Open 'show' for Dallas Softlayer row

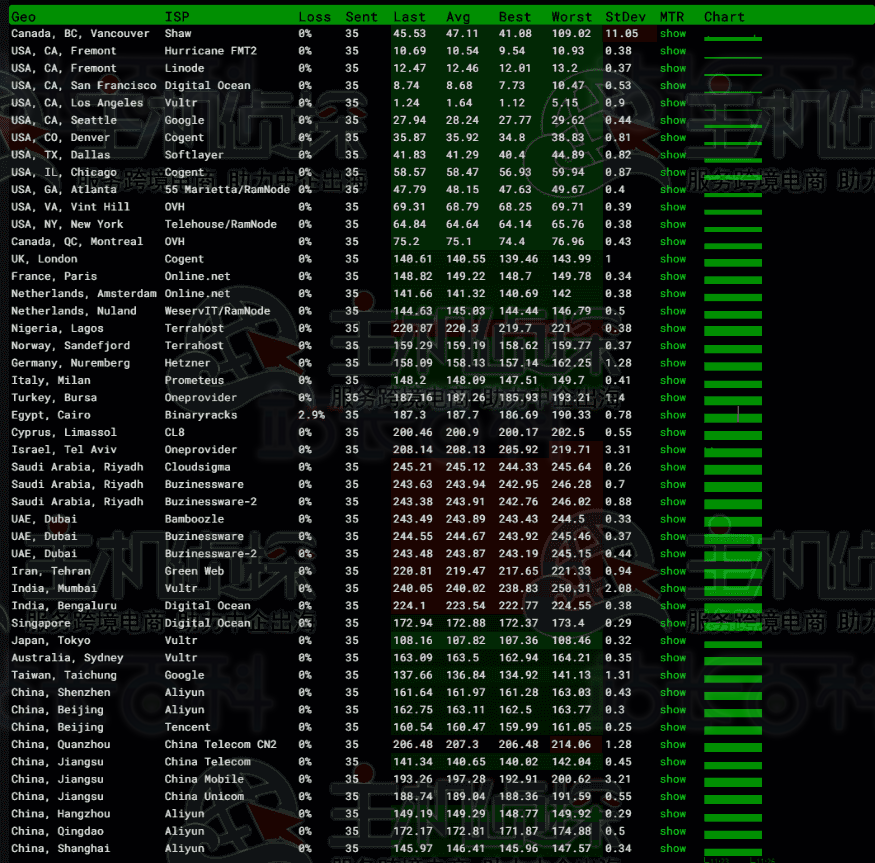pos(672,155)
